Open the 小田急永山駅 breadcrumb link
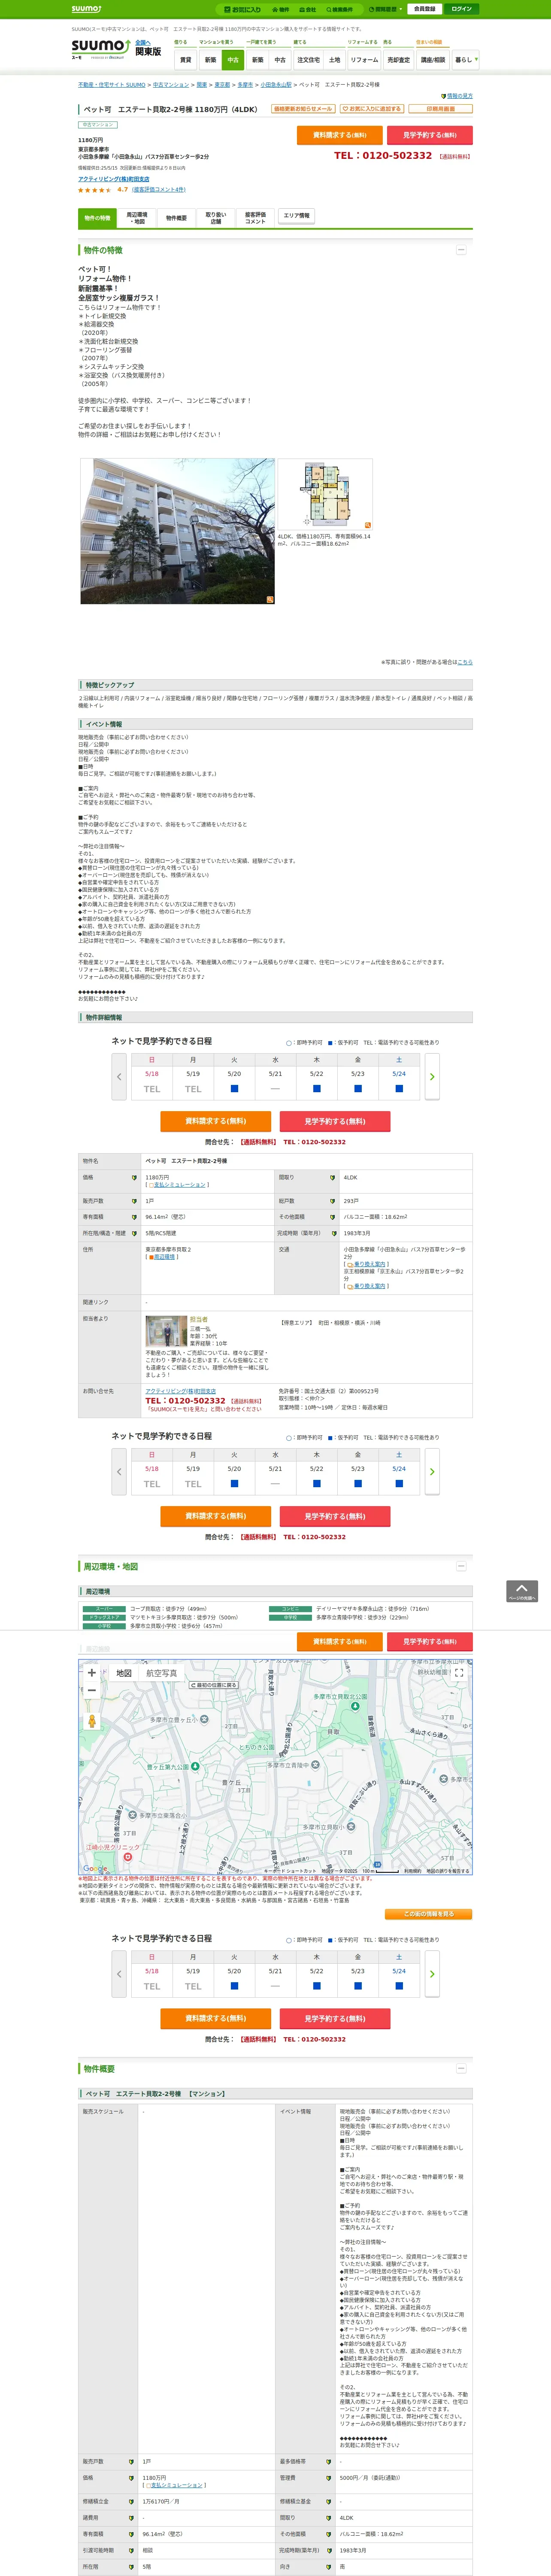Screen dimensions: 551x2576 point(276,85)
